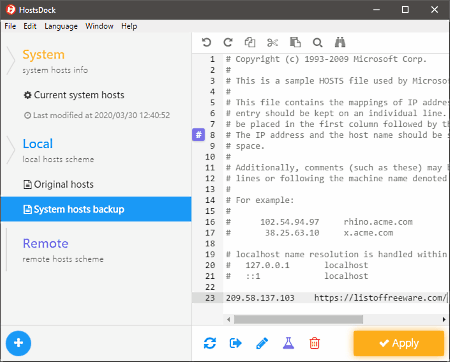Click the blue pencil edit icon
Viewport: 450px width, 362px height.
click(262, 343)
